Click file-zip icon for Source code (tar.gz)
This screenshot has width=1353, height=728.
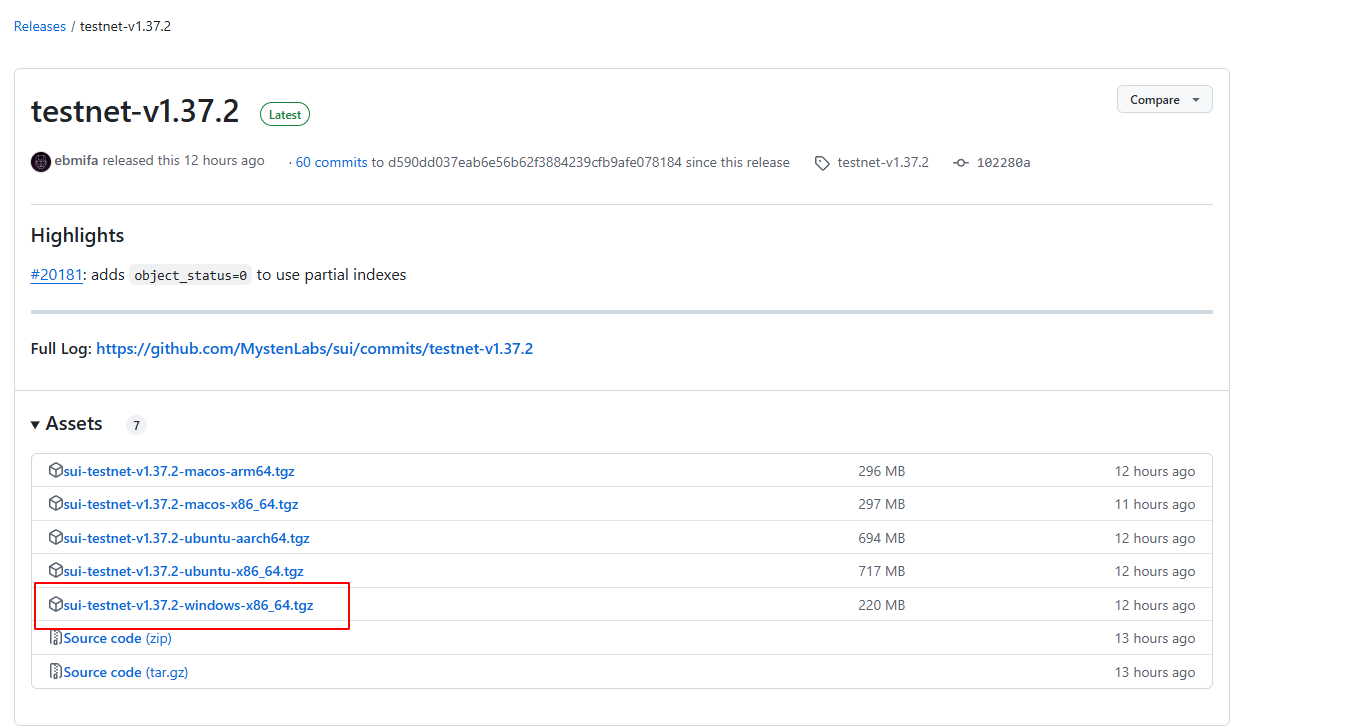[x=56, y=671]
